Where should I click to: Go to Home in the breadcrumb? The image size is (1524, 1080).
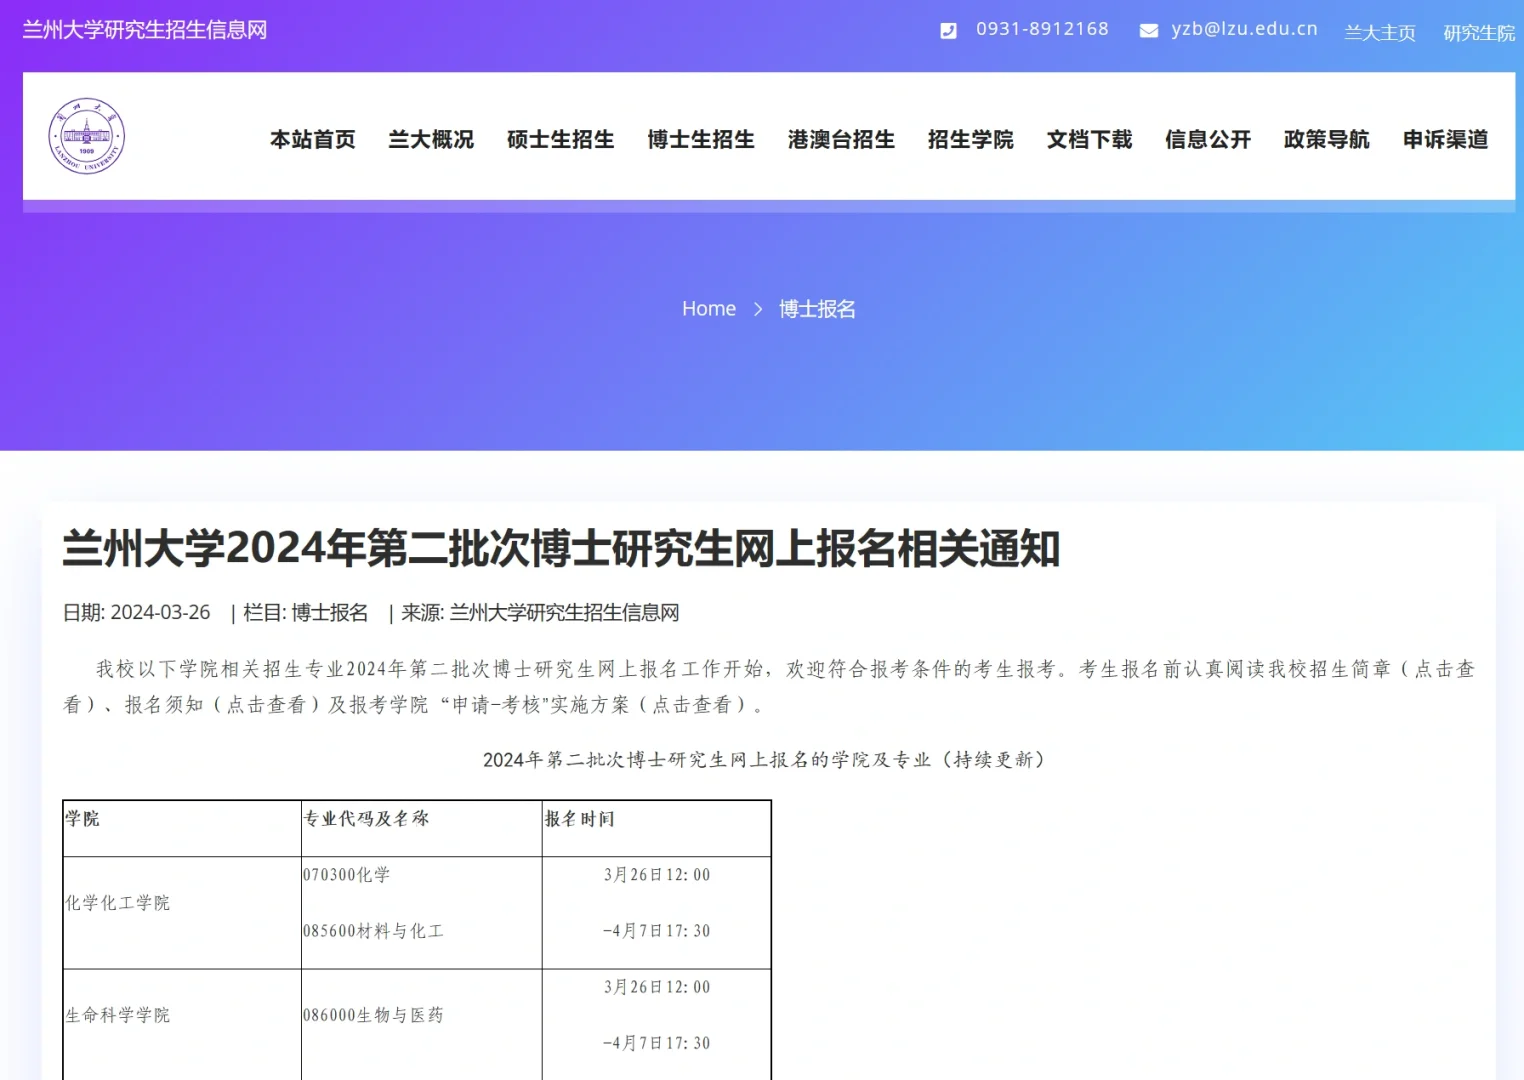709,309
